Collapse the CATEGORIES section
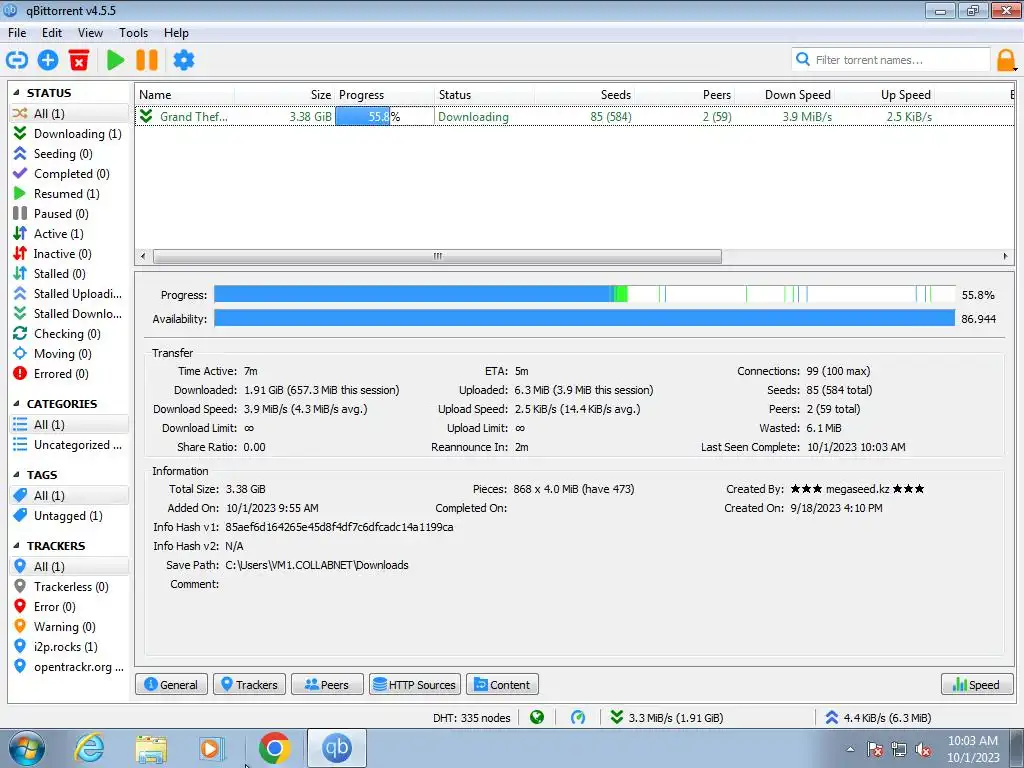The image size is (1024, 768). click(16, 404)
